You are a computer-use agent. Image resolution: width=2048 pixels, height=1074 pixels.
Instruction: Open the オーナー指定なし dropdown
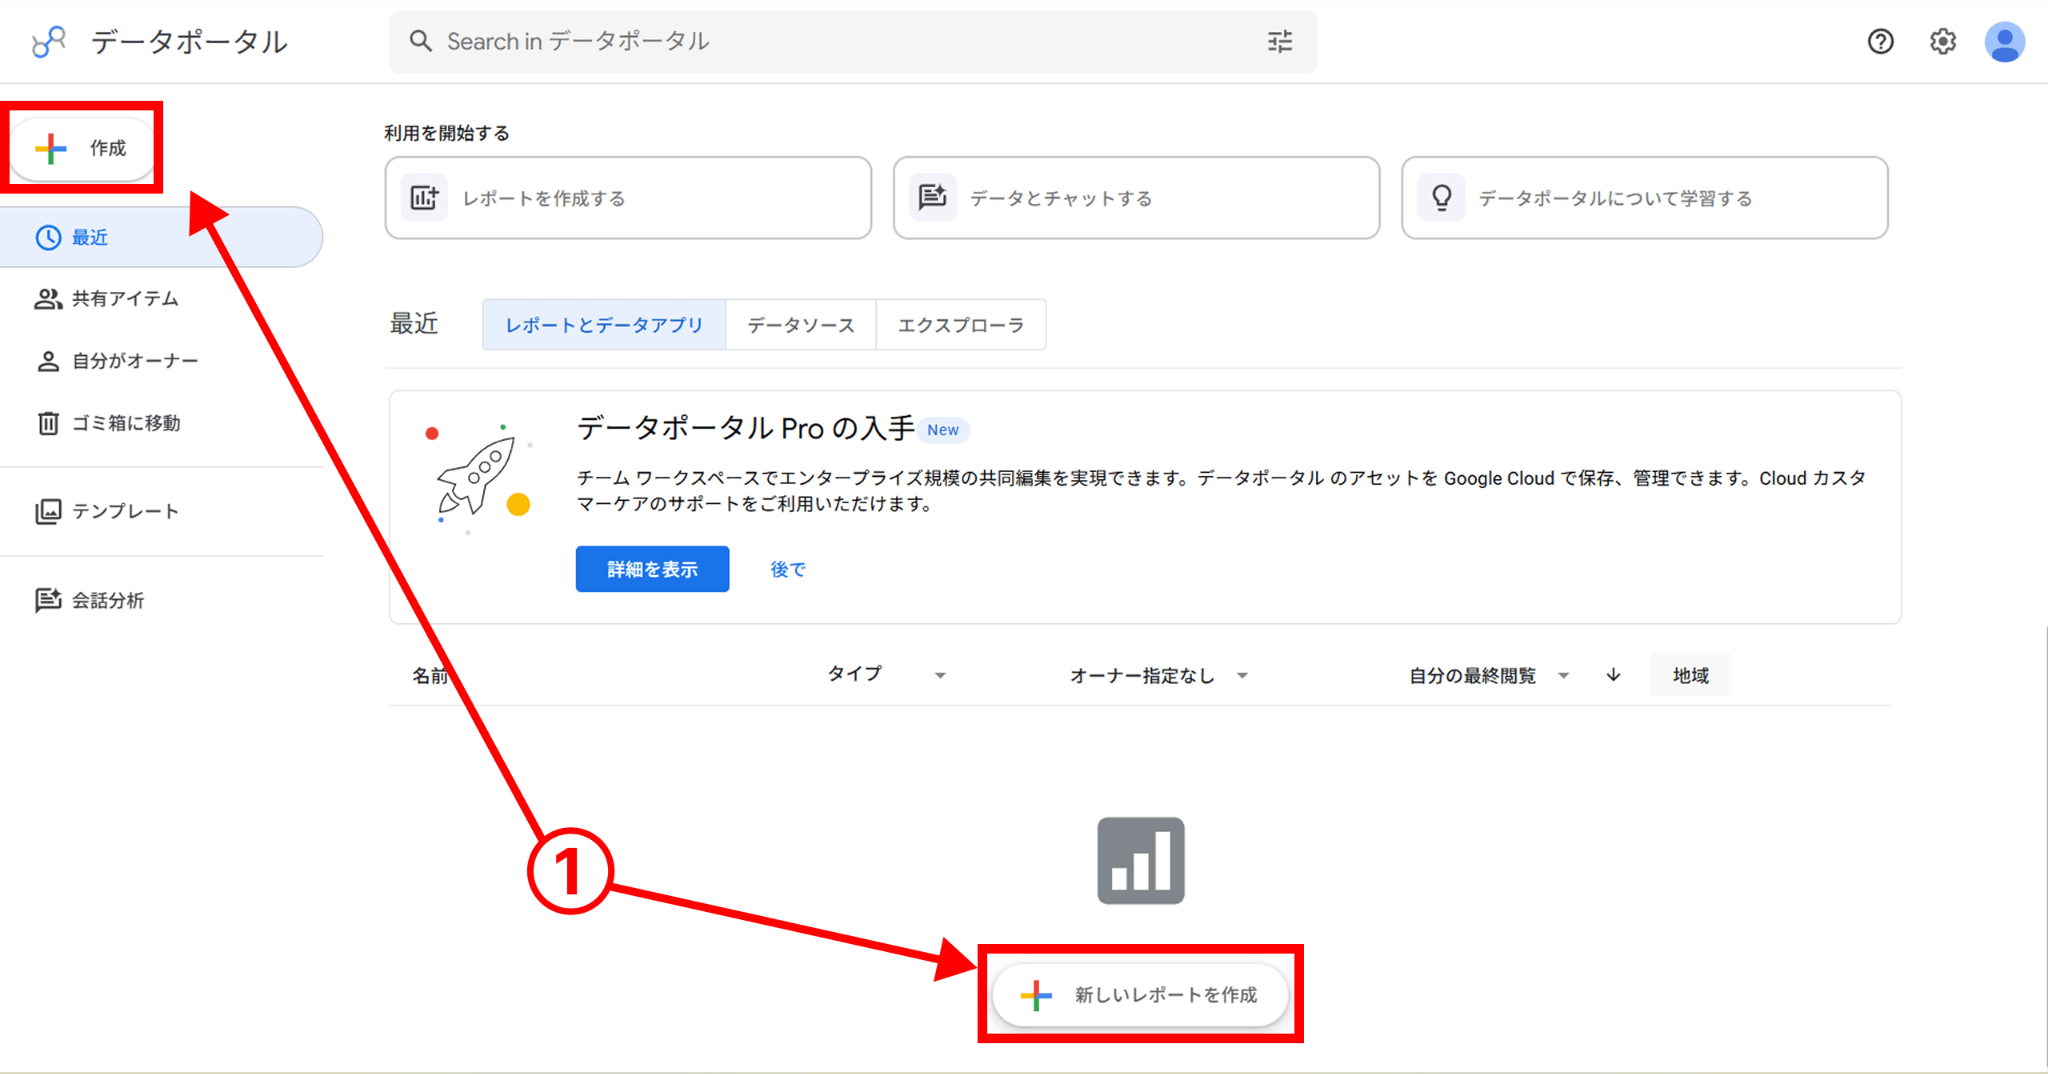1159,676
